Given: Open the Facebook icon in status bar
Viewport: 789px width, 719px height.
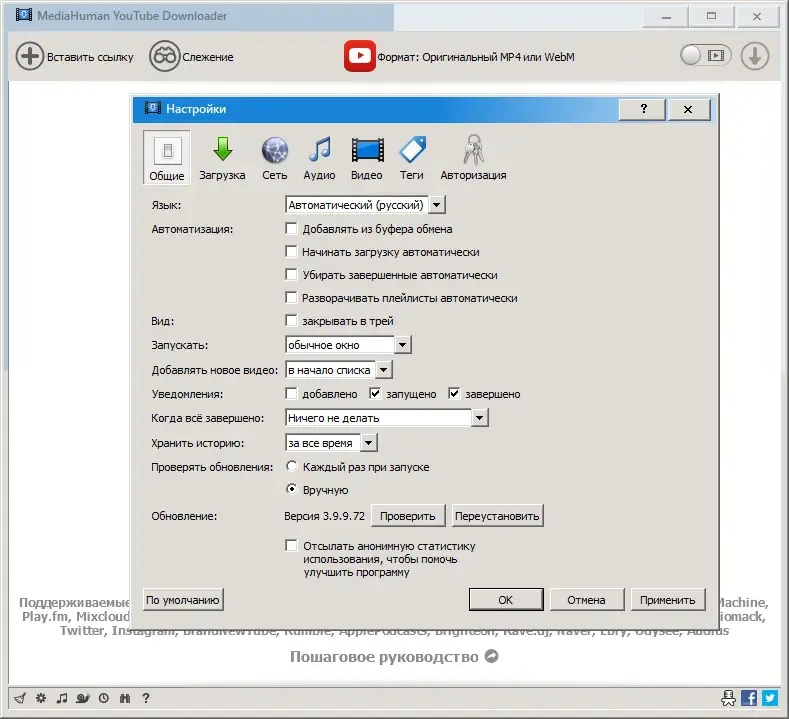Looking at the screenshot, I should pos(749,698).
